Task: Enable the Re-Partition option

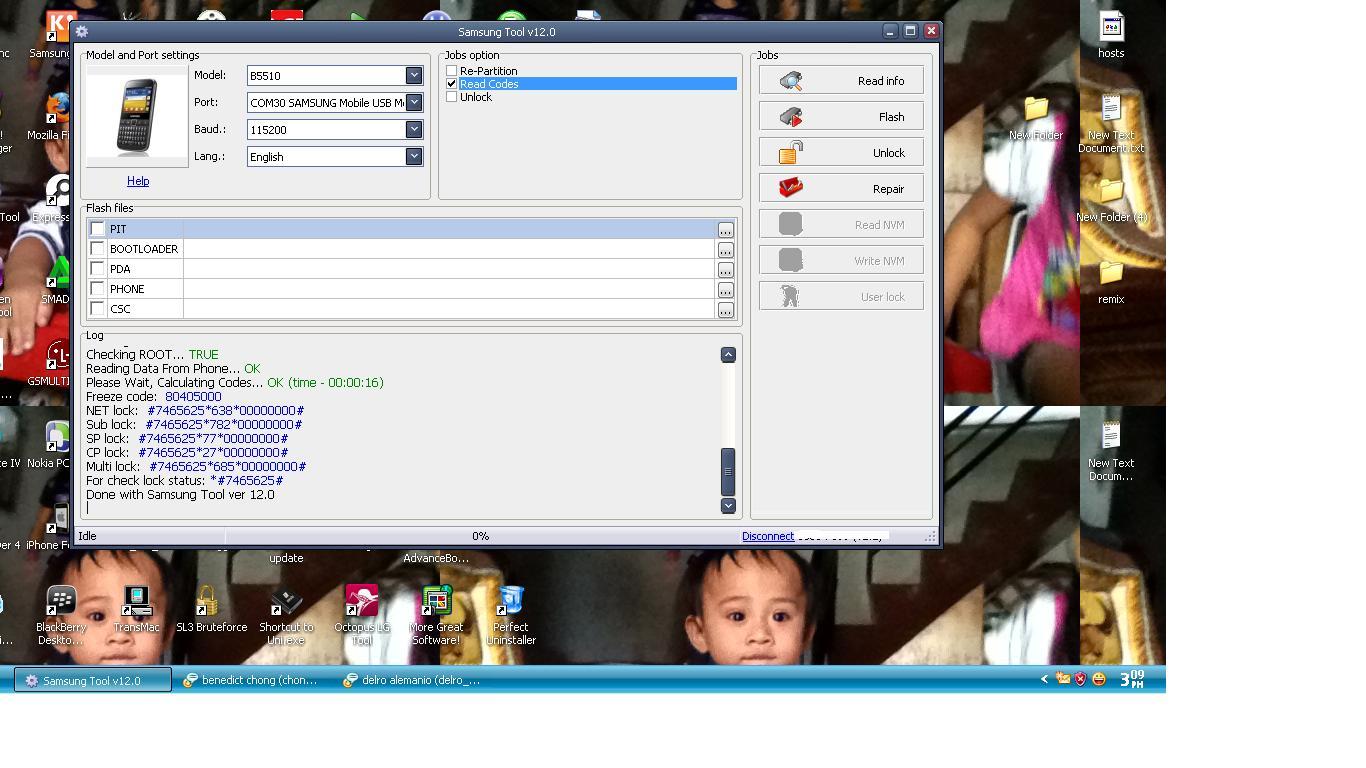Action: coord(452,71)
